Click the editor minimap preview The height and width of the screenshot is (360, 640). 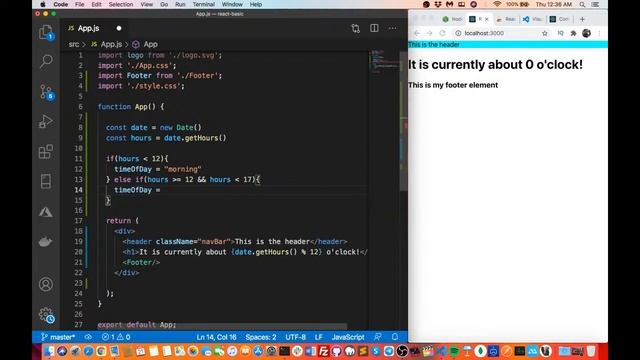[x=384, y=61]
